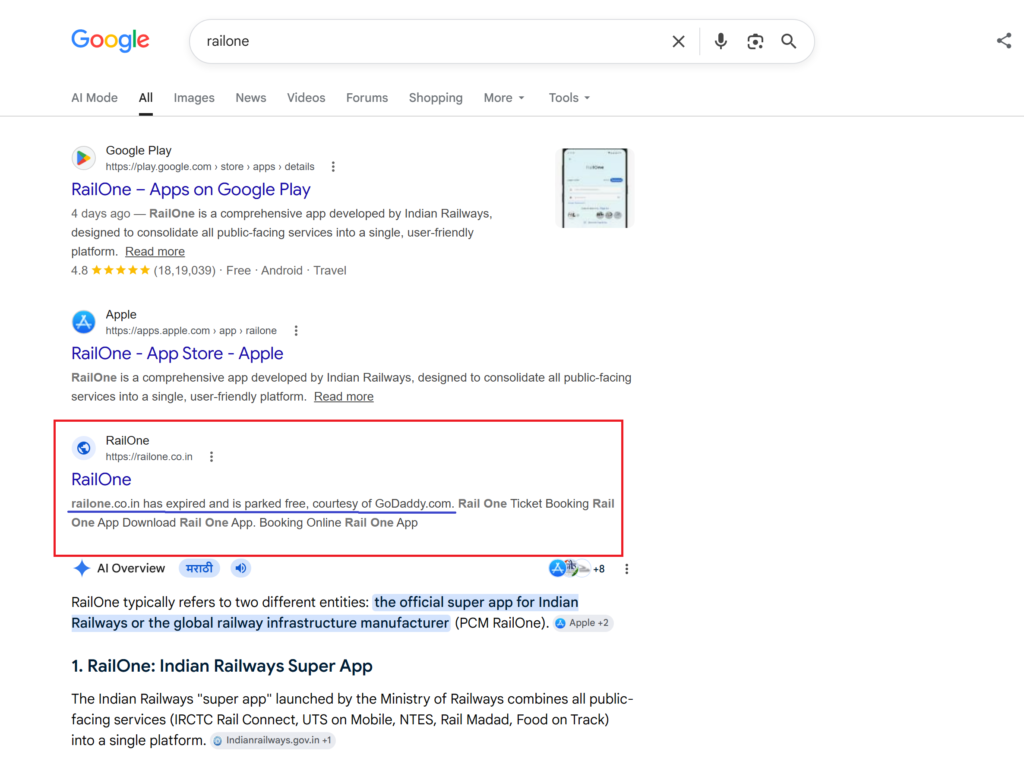Click the Google logo
This screenshot has width=1024, height=758.
[x=110, y=40]
